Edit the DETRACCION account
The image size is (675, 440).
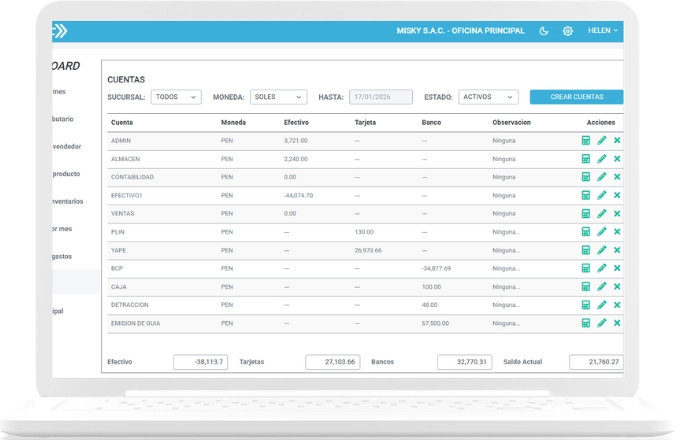click(601, 305)
